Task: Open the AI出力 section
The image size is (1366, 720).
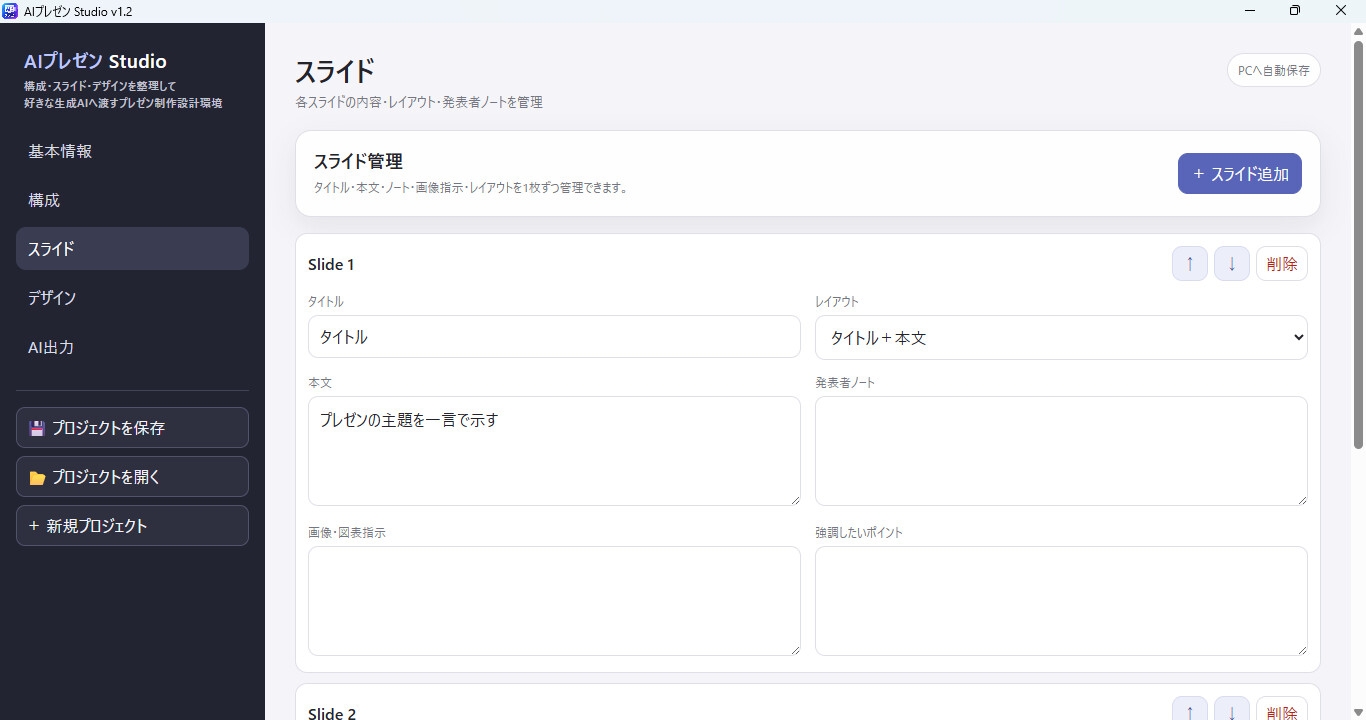Action: coord(132,347)
